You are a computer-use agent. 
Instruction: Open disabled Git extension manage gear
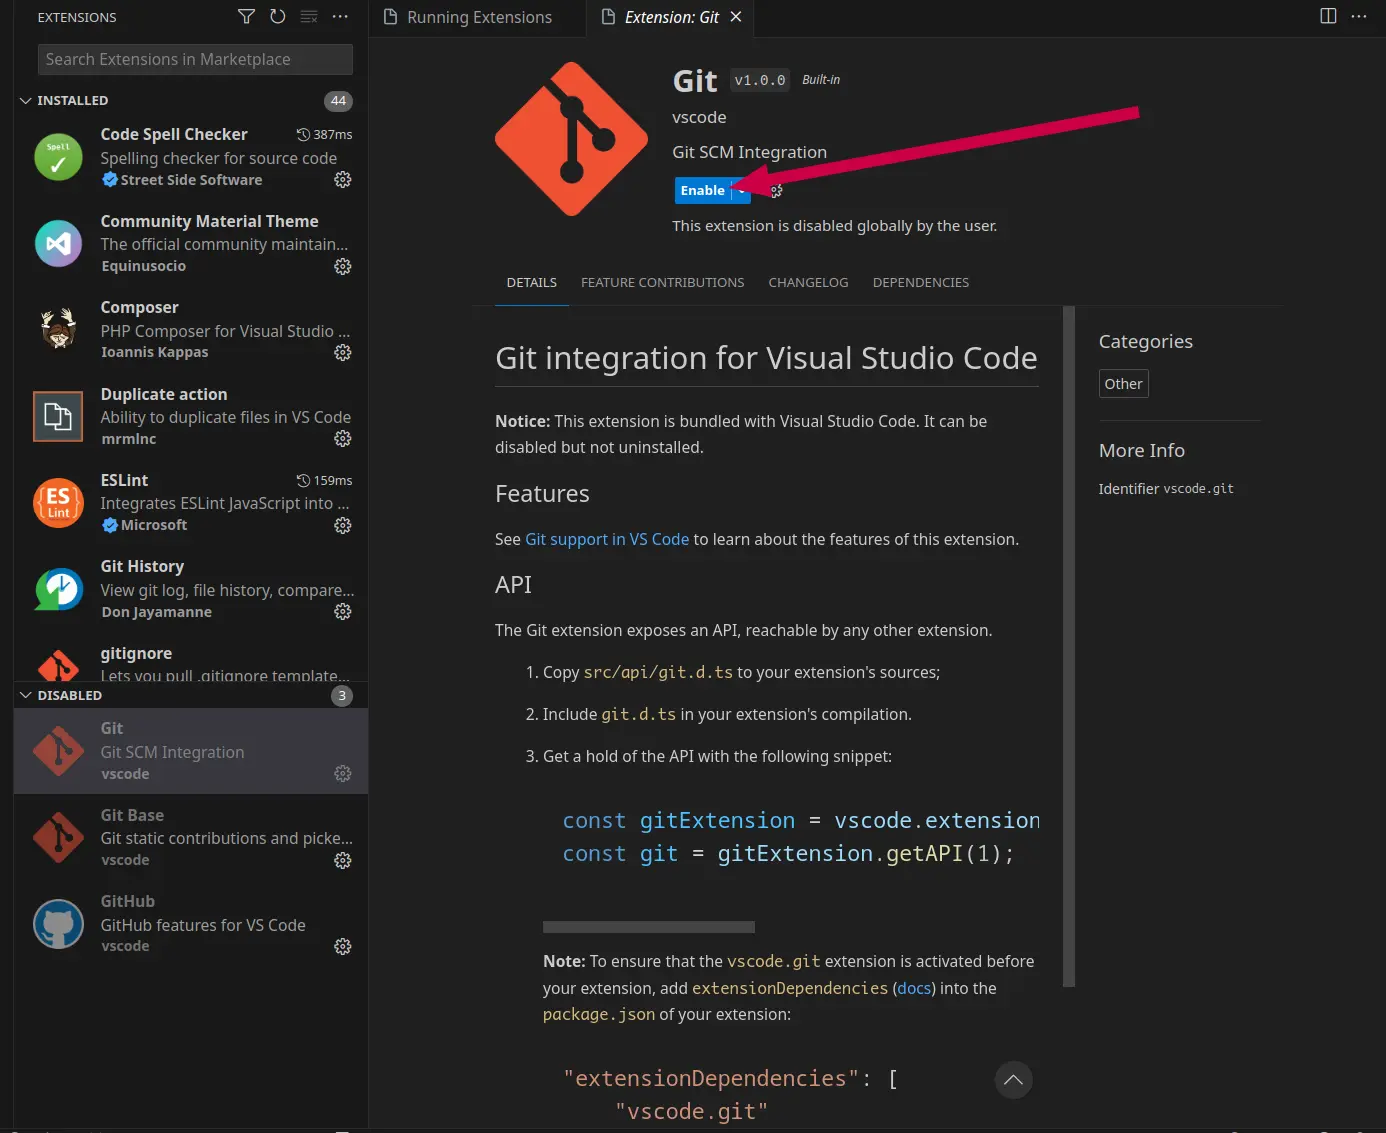tap(343, 774)
